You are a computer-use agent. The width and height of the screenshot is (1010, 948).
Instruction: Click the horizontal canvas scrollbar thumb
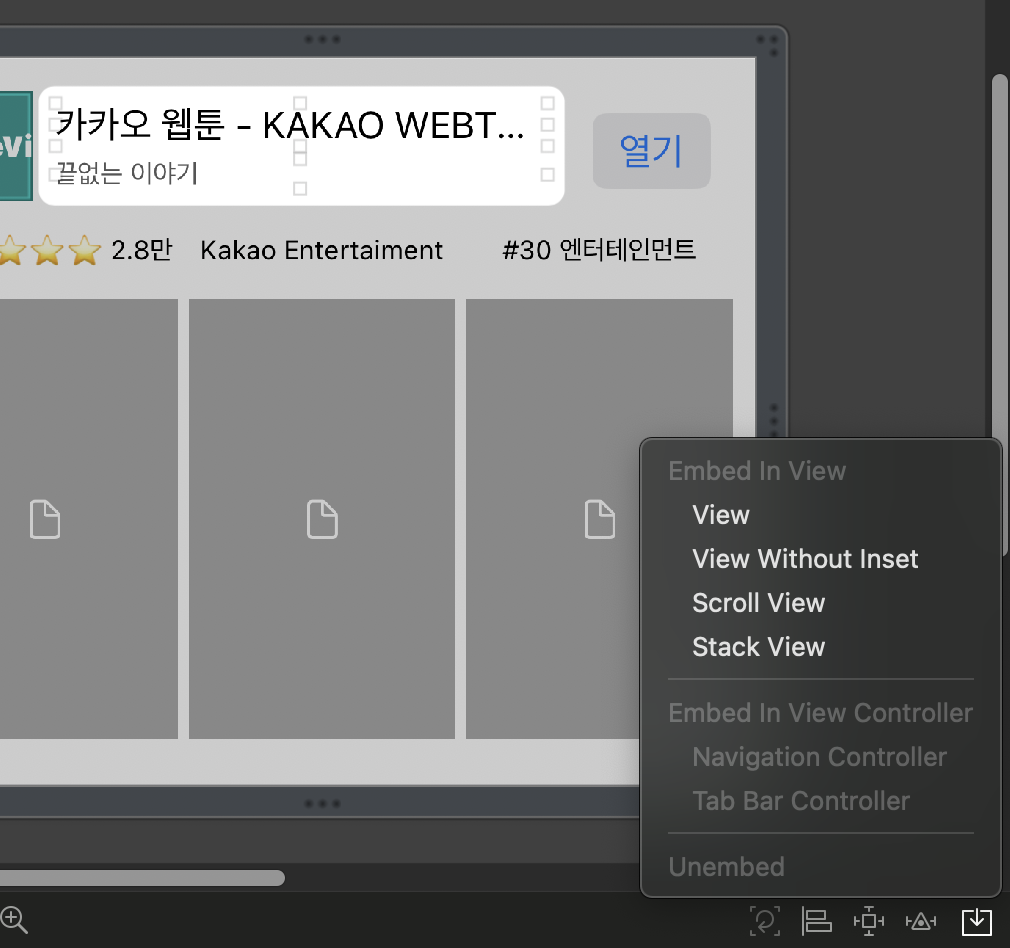click(x=142, y=878)
